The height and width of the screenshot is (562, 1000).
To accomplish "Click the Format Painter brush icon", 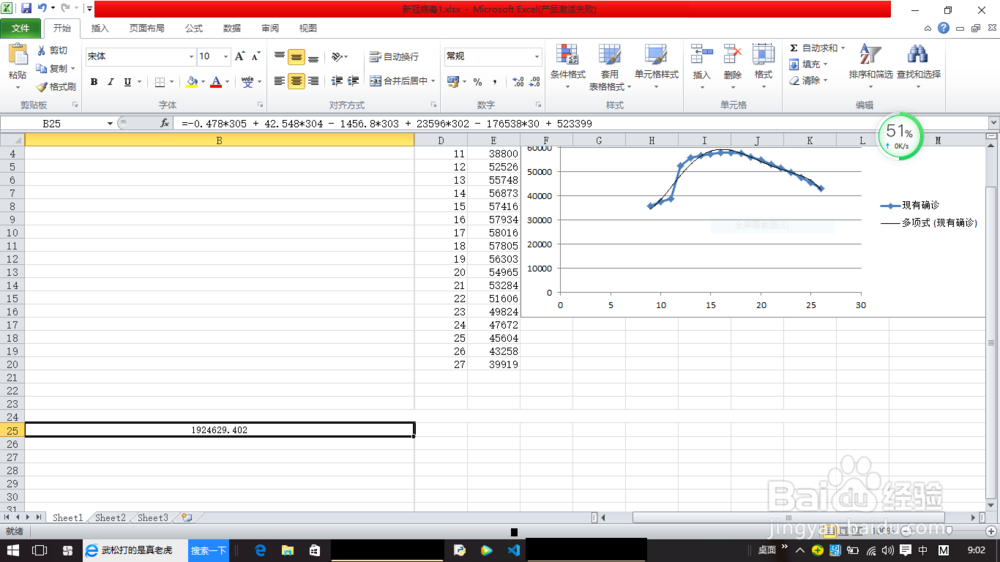I will 41,87.
